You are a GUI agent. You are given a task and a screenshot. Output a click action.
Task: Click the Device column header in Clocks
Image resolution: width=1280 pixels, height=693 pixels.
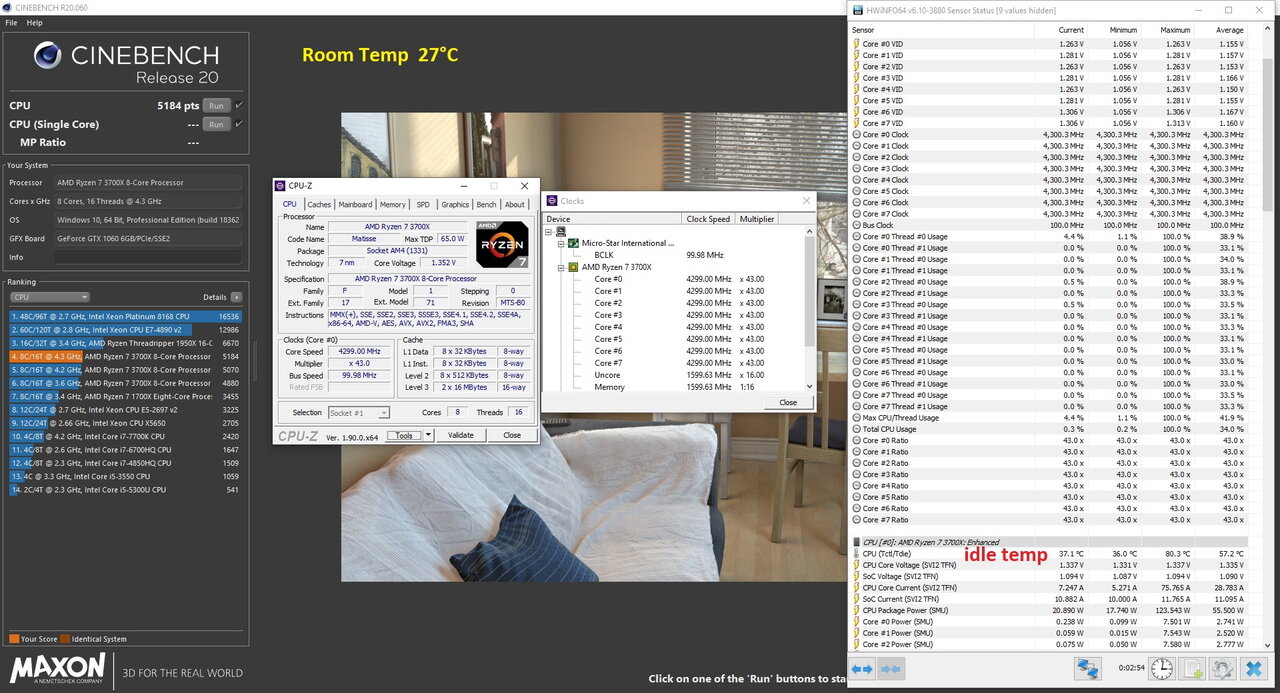click(613, 219)
